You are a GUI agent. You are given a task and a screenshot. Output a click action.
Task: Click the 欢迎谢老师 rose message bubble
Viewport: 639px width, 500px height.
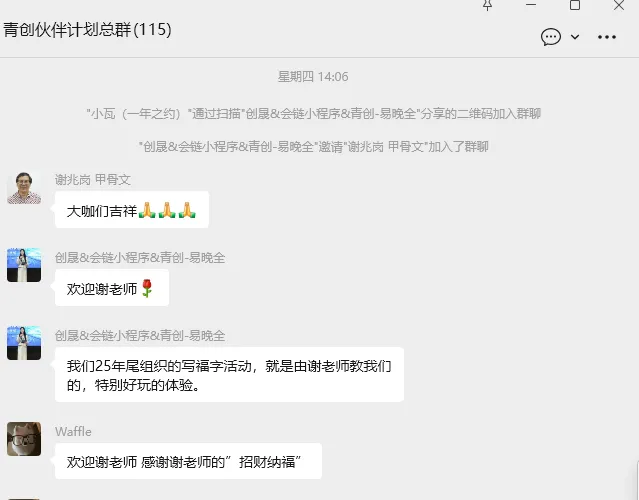(112, 288)
